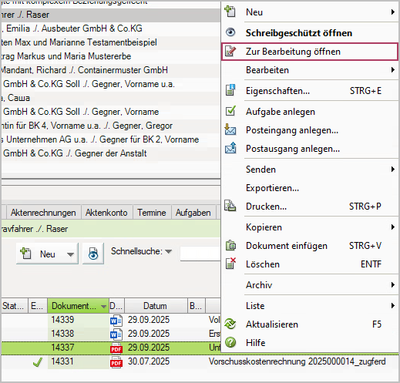
Task: Select row Max und Marianne Testamentbeispiel
Action: [x=110, y=42]
